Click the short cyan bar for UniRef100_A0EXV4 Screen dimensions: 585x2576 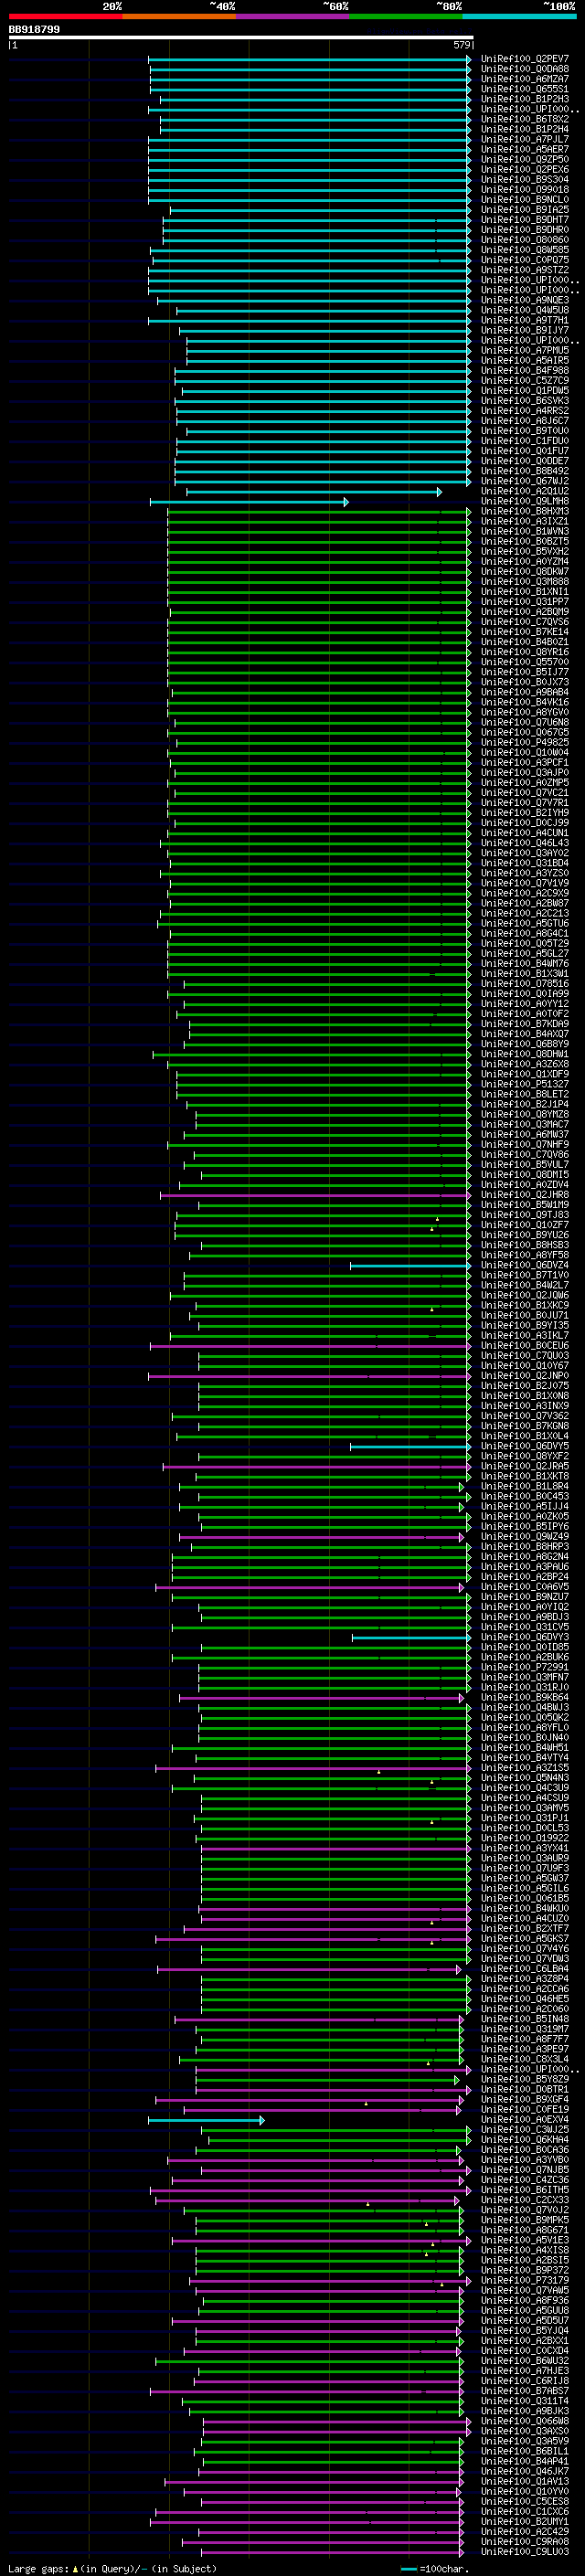click(206, 2120)
